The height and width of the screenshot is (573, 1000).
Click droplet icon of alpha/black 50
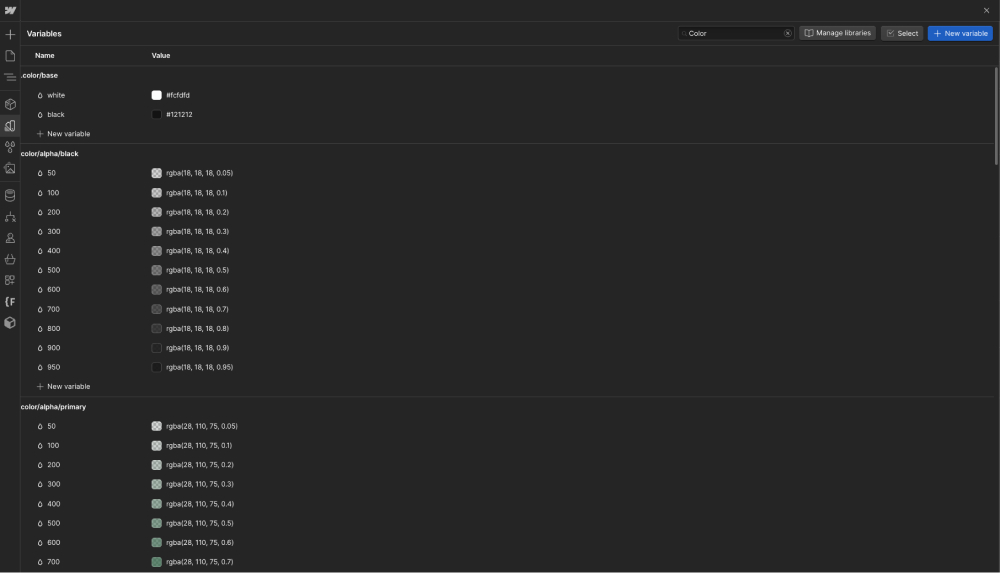pyautogui.click(x=40, y=174)
